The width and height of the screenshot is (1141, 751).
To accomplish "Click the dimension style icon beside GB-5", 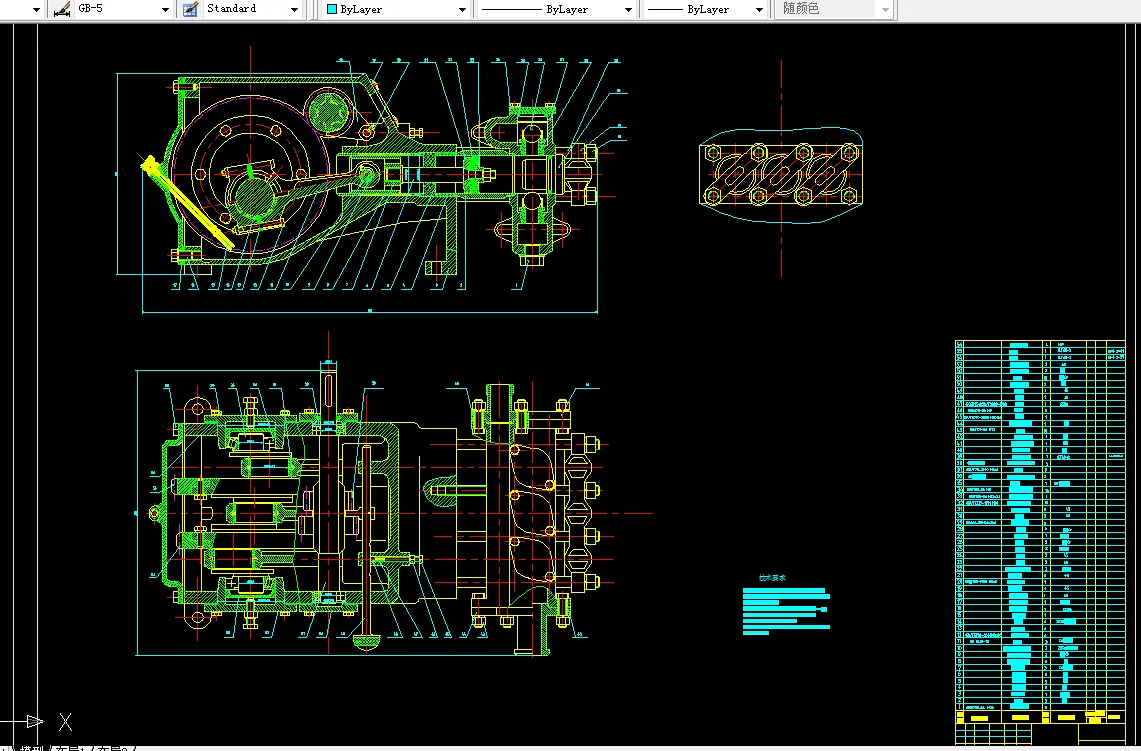I will pyautogui.click(x=61, y=9).
